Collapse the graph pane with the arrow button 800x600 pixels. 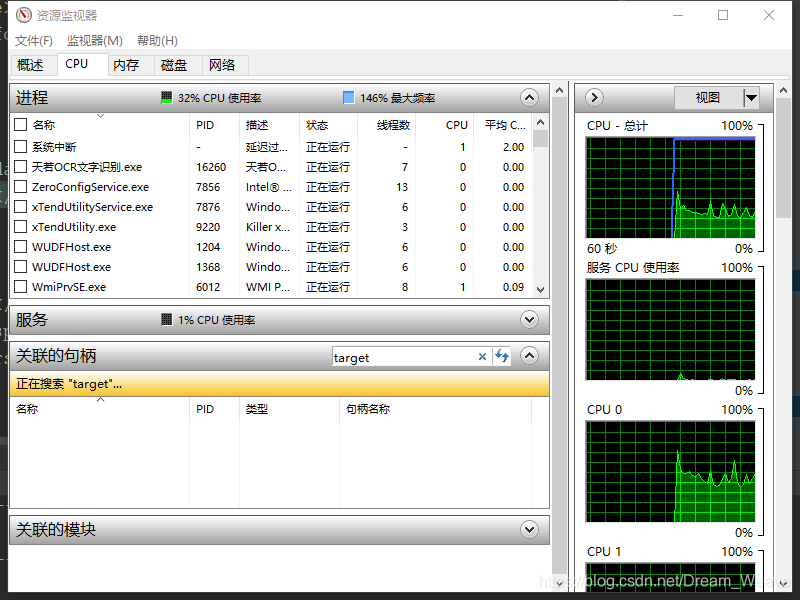coord(594,97)
